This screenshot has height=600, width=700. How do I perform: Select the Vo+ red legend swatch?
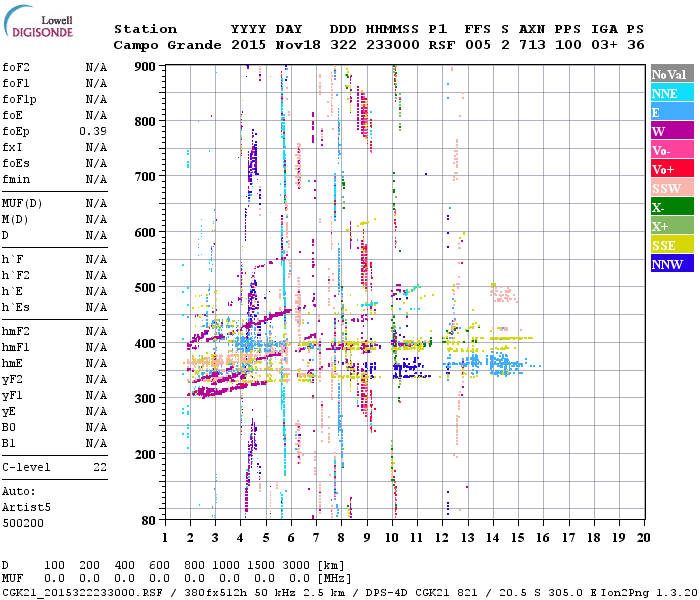[672, 169]
